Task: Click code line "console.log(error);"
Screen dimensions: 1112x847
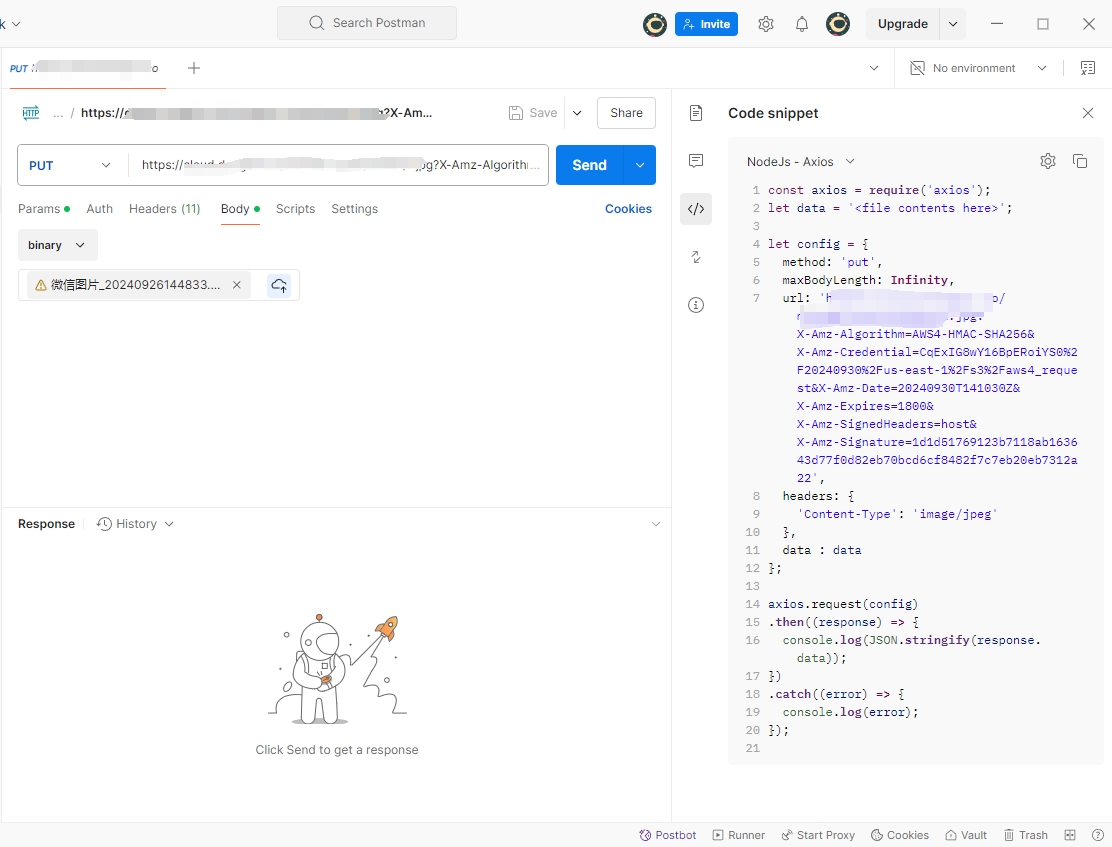Action: point(850,712)
